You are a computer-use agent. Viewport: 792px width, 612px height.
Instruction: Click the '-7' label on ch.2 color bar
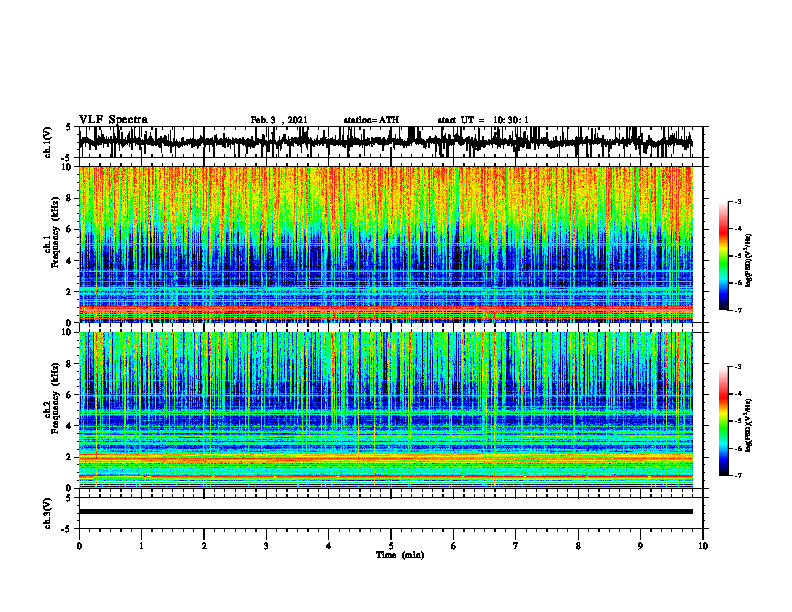pos(738,476)
